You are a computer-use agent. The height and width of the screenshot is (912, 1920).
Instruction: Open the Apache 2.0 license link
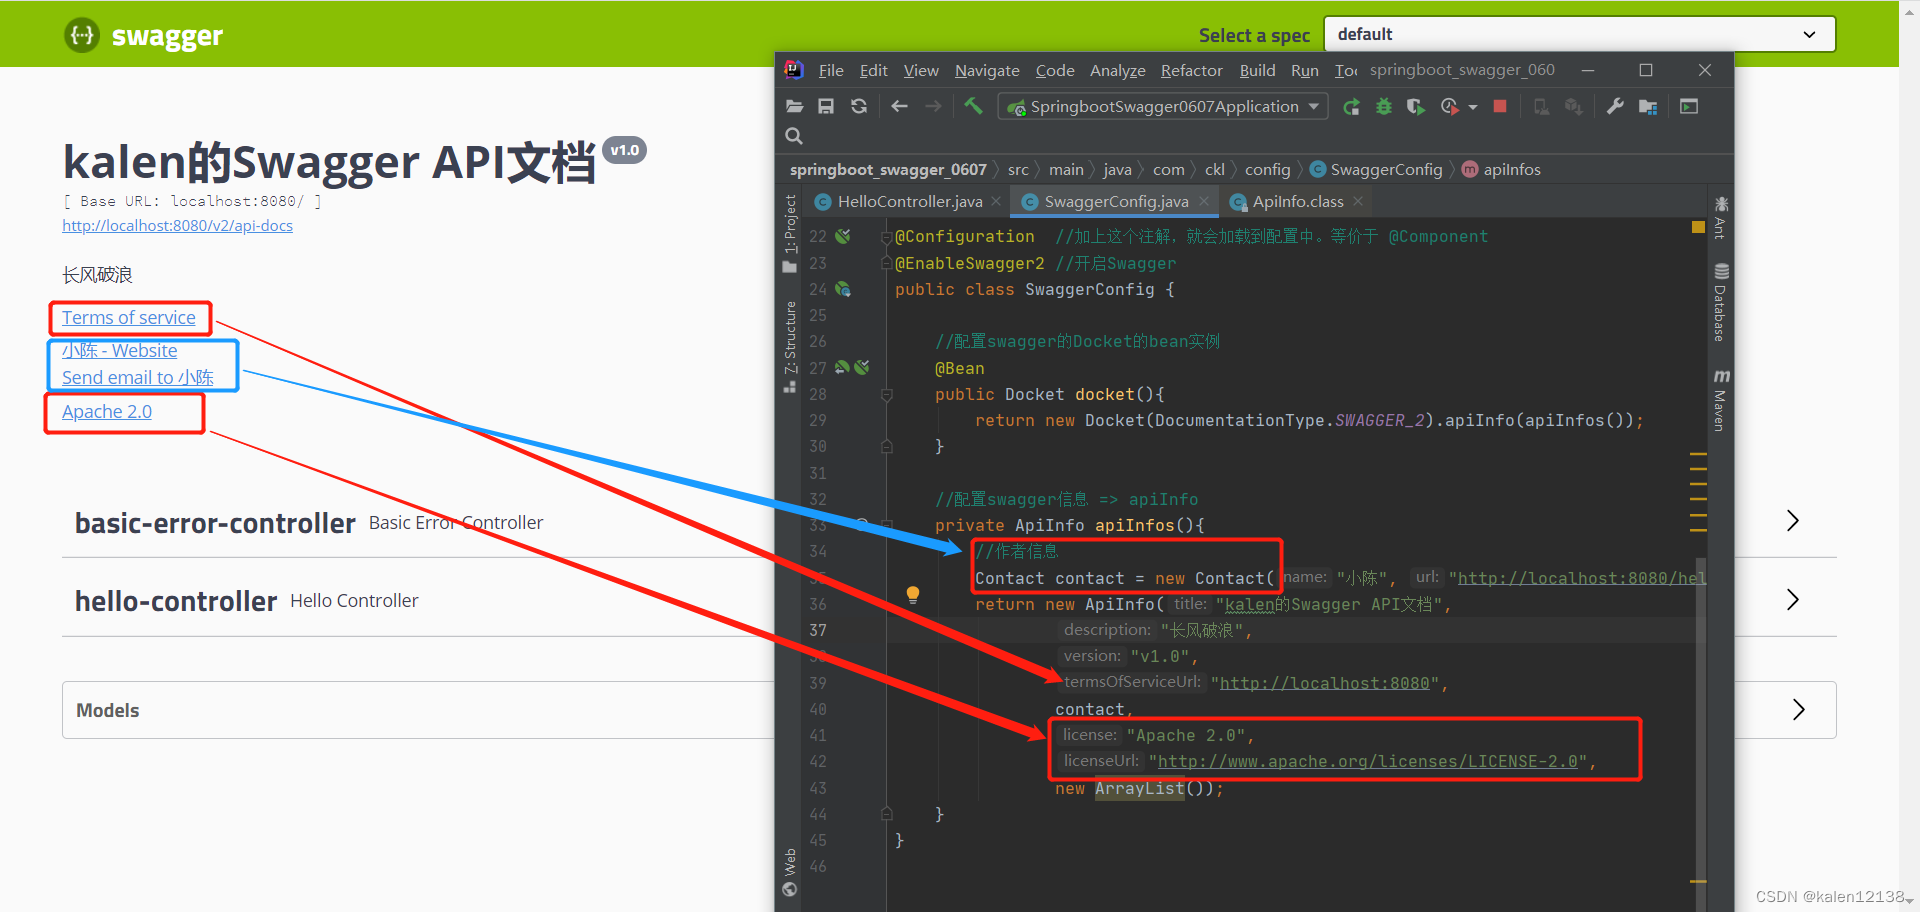107,411
